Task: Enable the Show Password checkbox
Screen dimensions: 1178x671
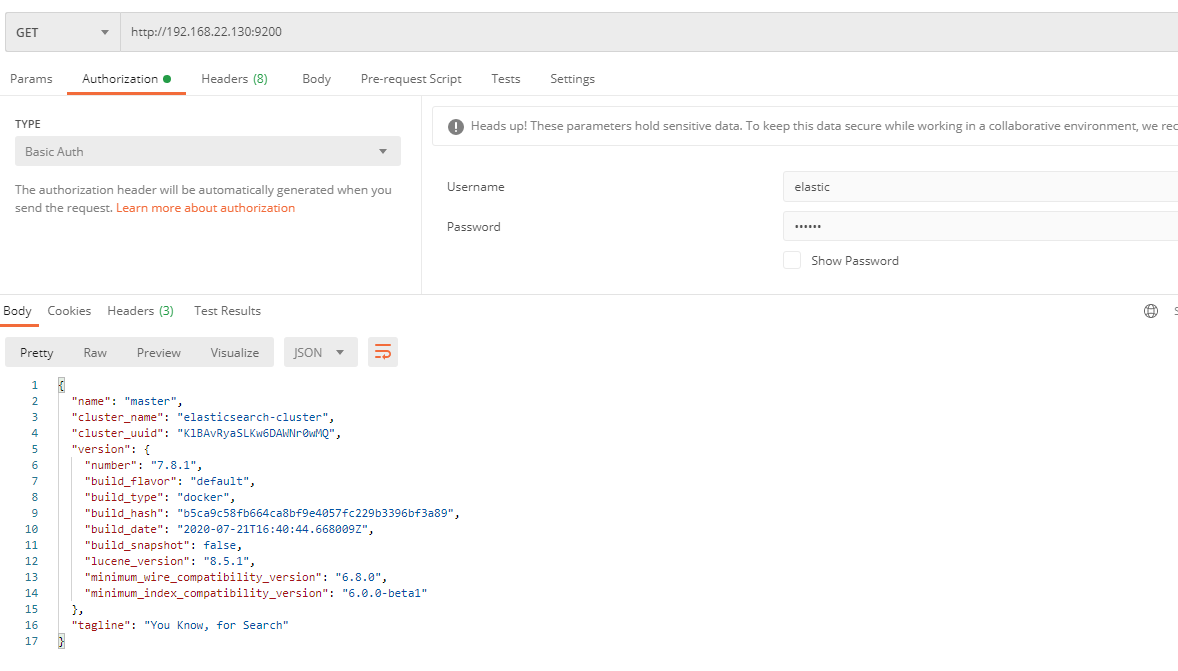Action: tap(792, 260)
